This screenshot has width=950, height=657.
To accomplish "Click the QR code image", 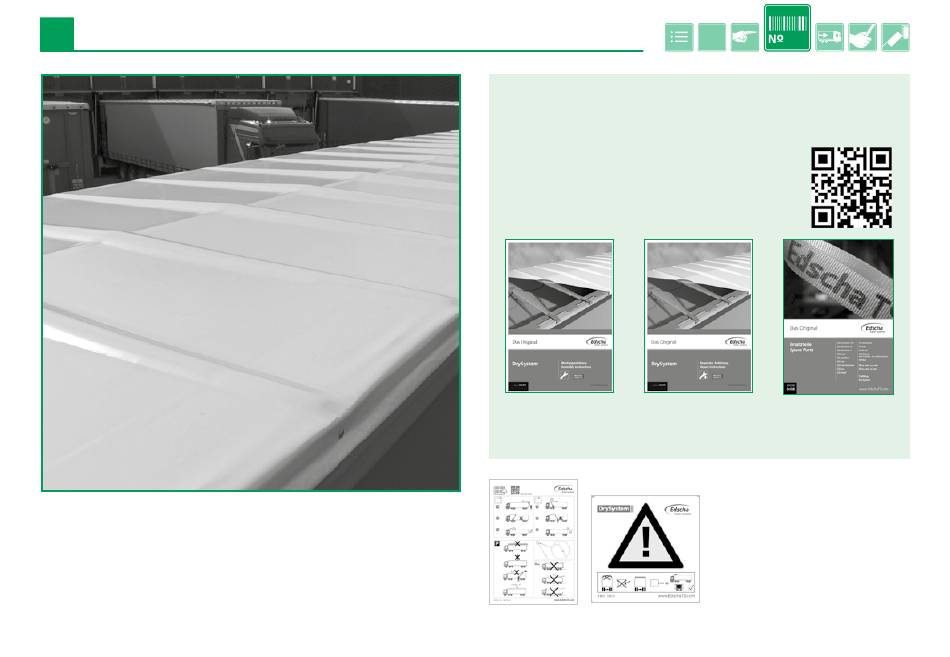I will tap(851, 187).
